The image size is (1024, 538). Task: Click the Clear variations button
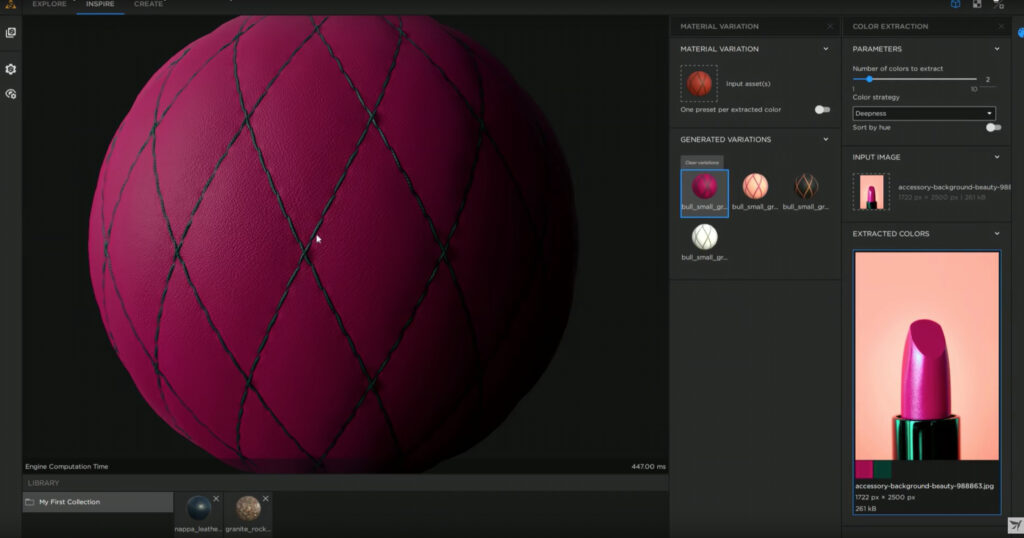click(x=702, y=163)
